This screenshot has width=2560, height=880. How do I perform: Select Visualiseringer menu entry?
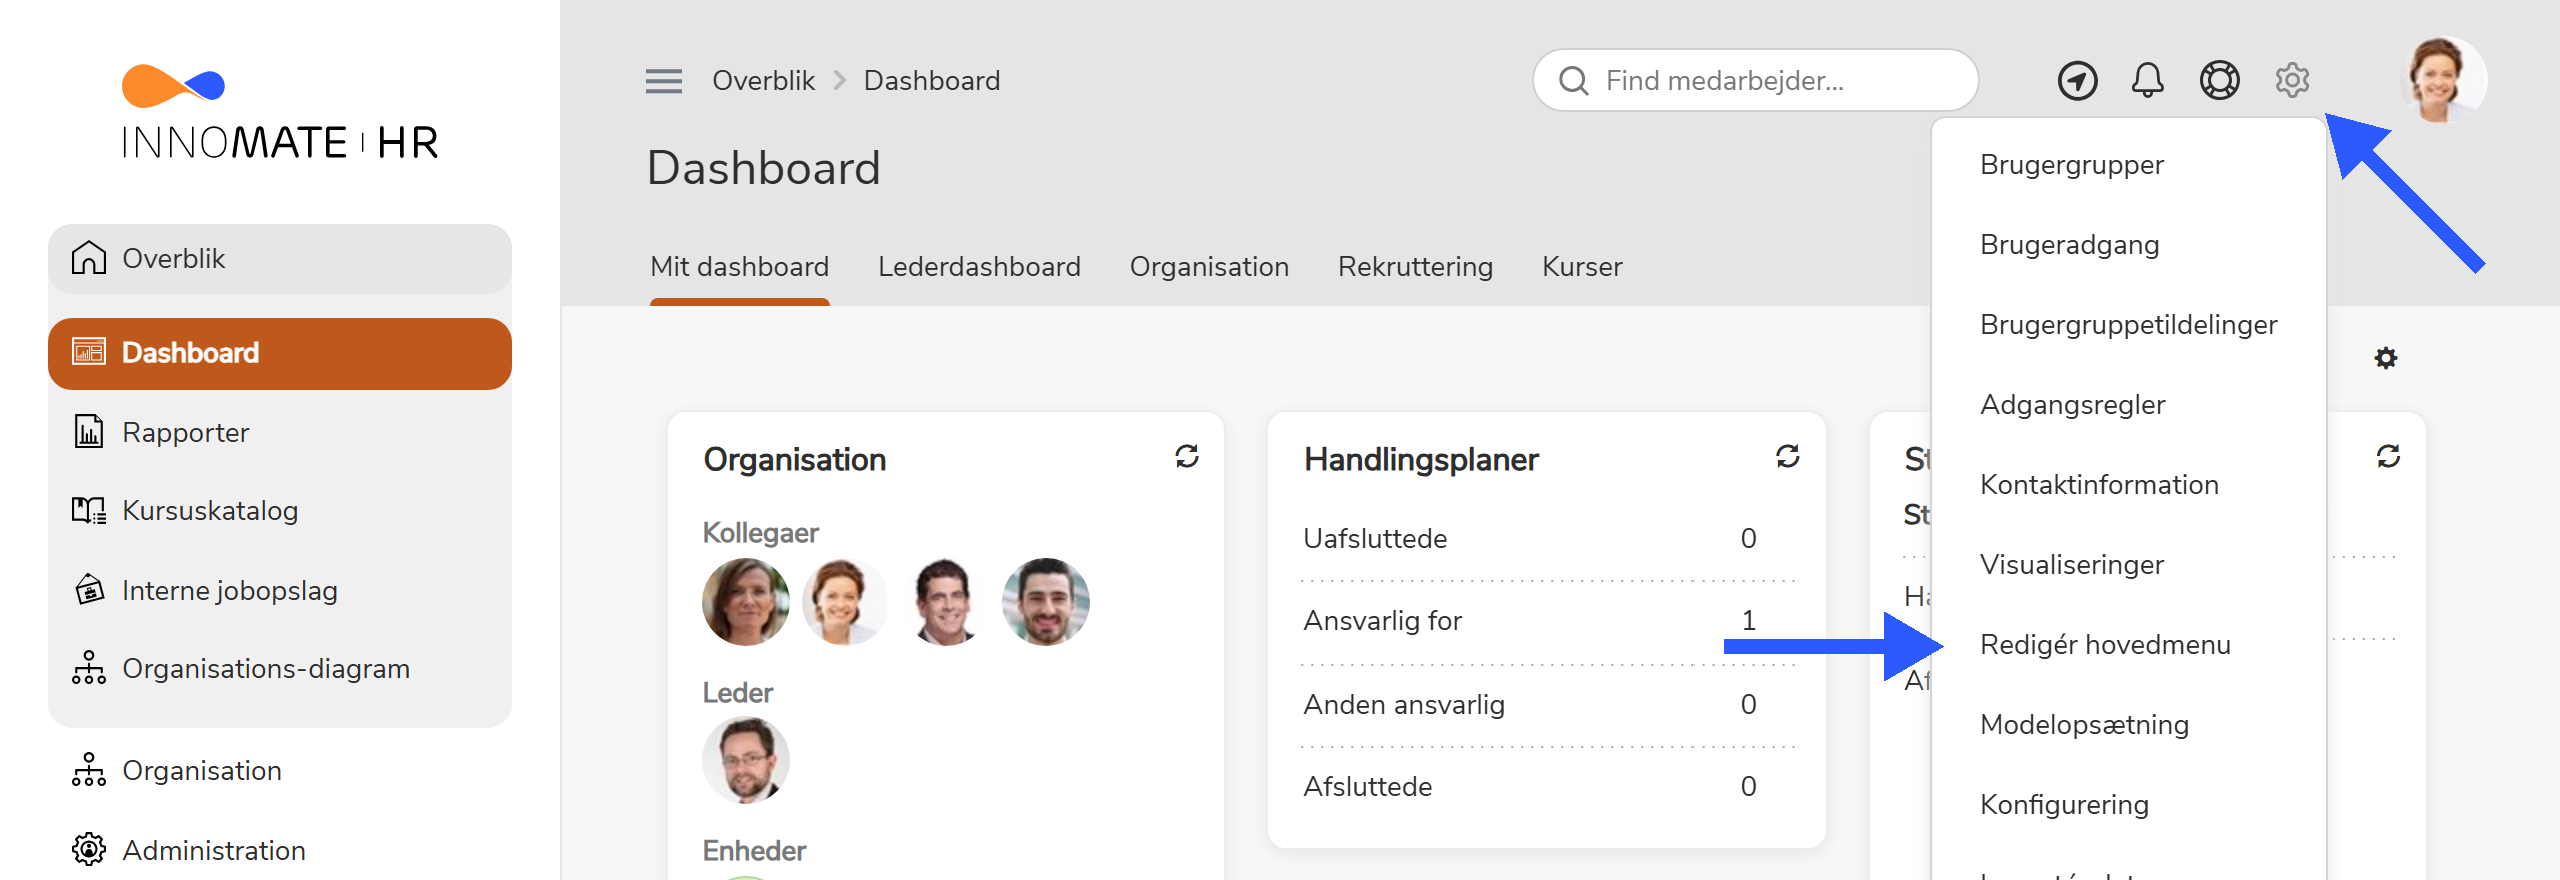[2129, 565]
